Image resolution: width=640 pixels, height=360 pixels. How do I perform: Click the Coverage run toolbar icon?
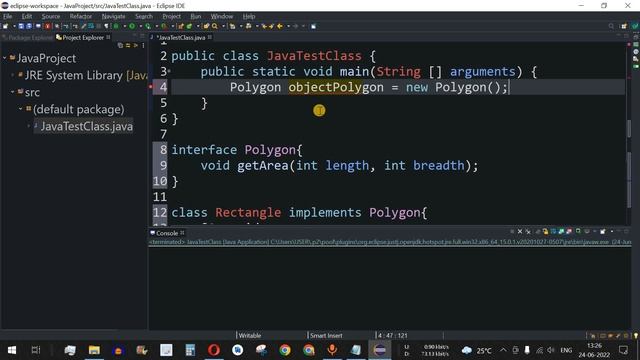(x=148, y=26)
